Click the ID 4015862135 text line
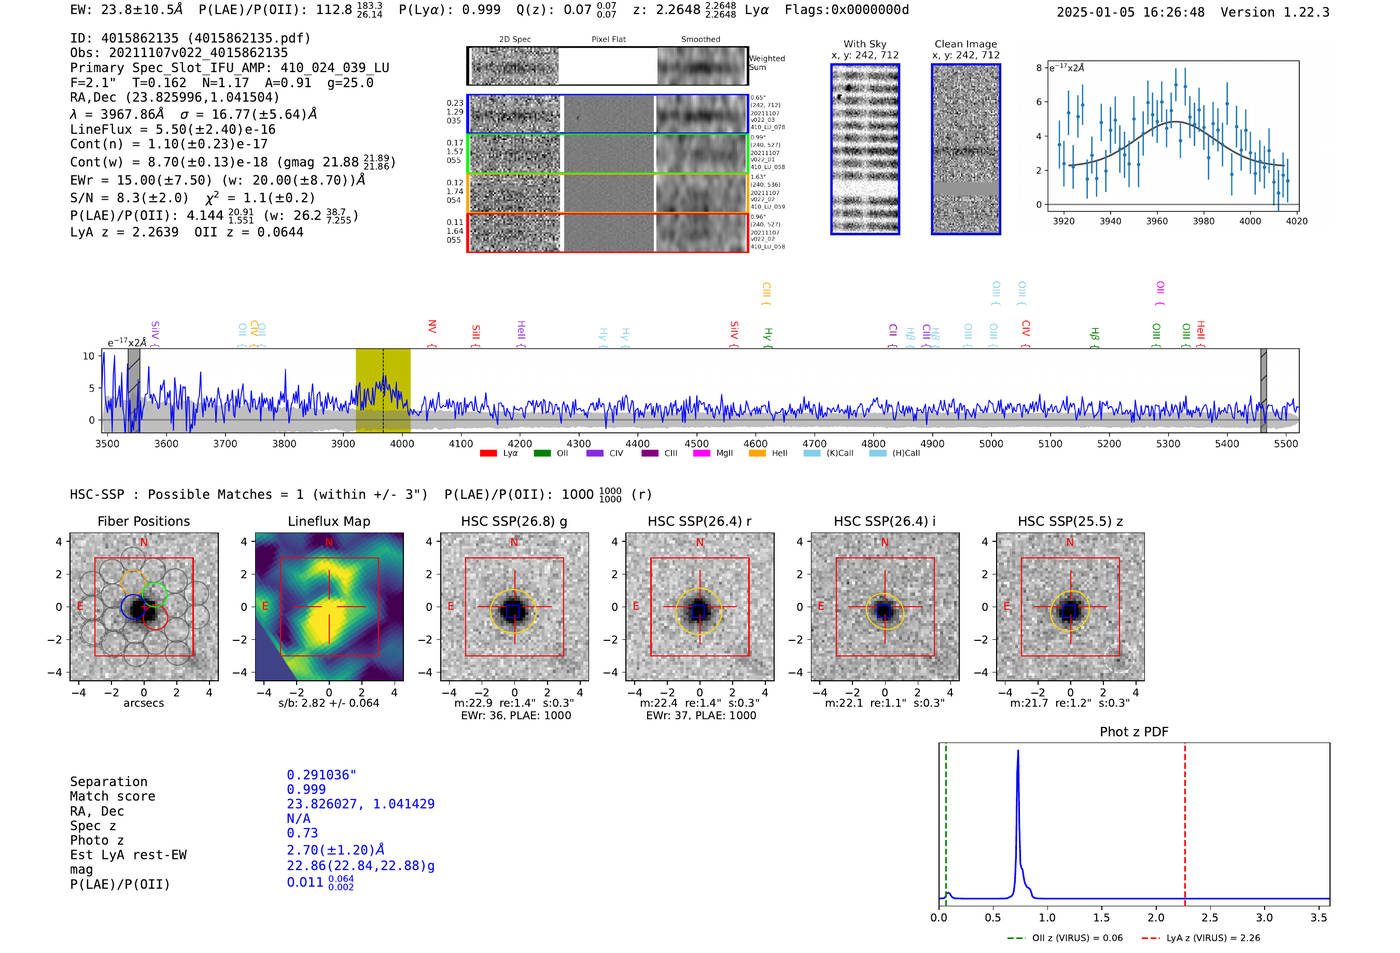The image size is (1400, 953). coord(190,38)
